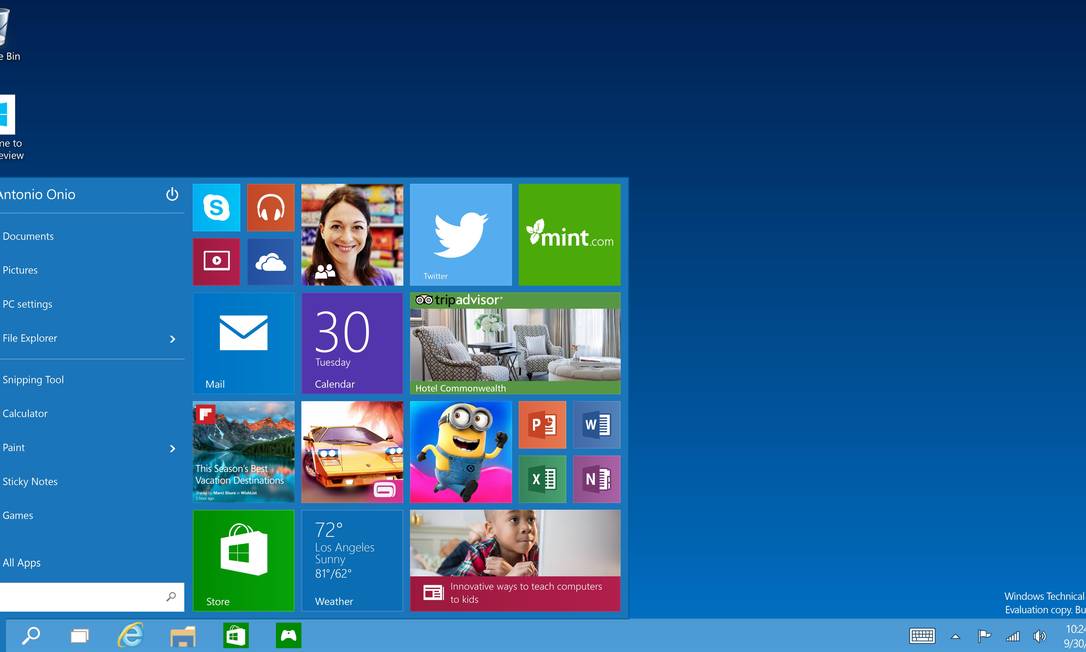Open the Skype tile

point(216,208)
